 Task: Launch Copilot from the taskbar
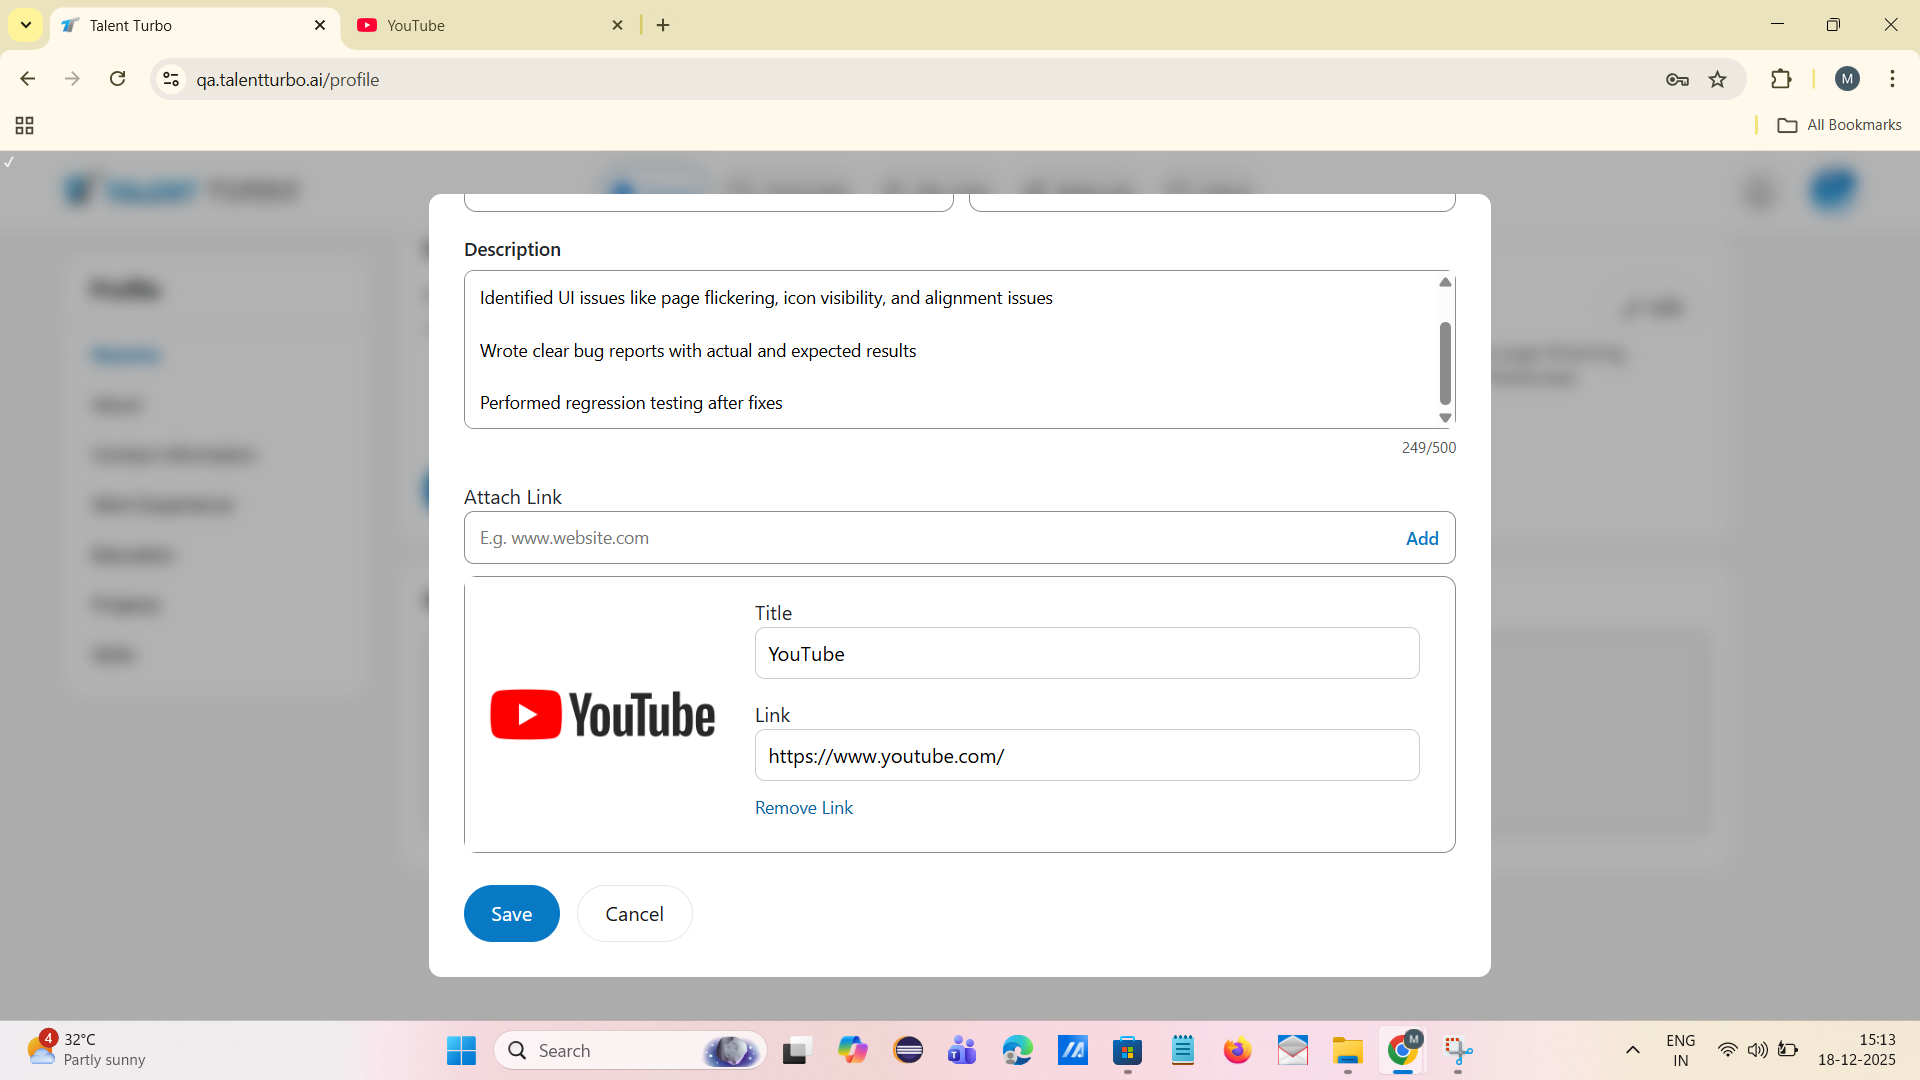coord(853,1050)
